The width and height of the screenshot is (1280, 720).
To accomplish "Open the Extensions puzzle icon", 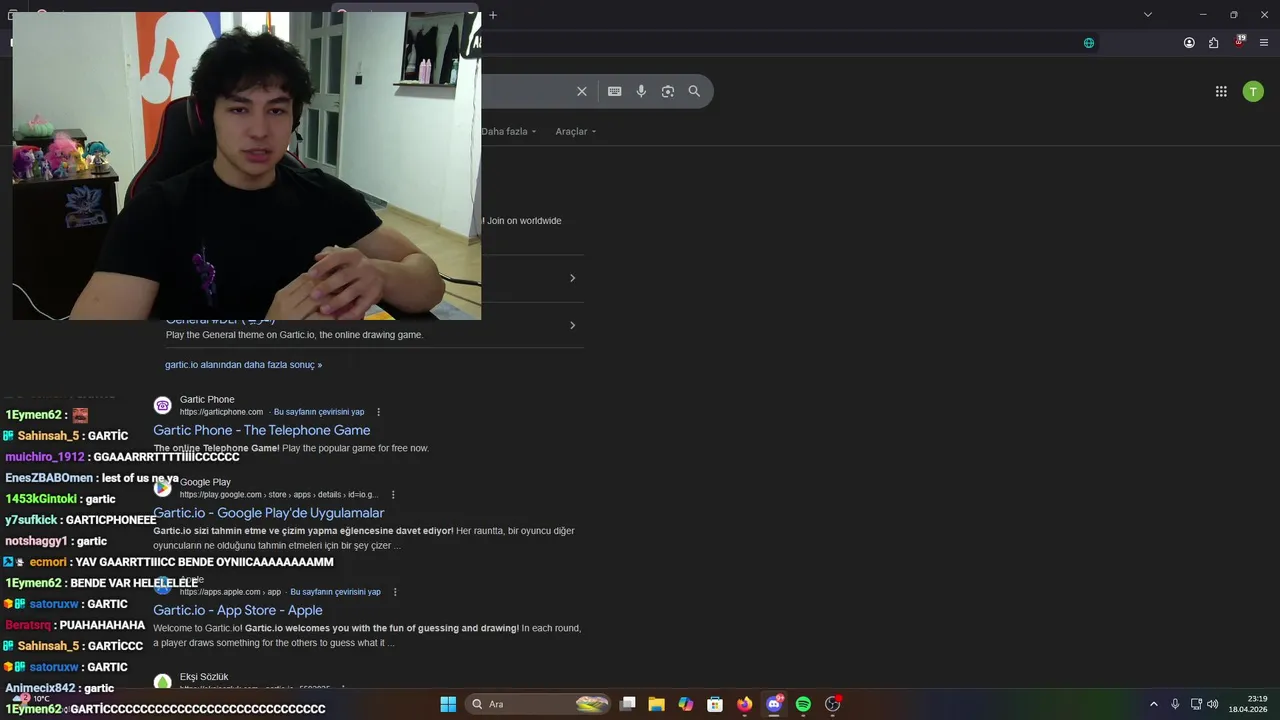I will pyautogui.click(x=1213, y=43).
